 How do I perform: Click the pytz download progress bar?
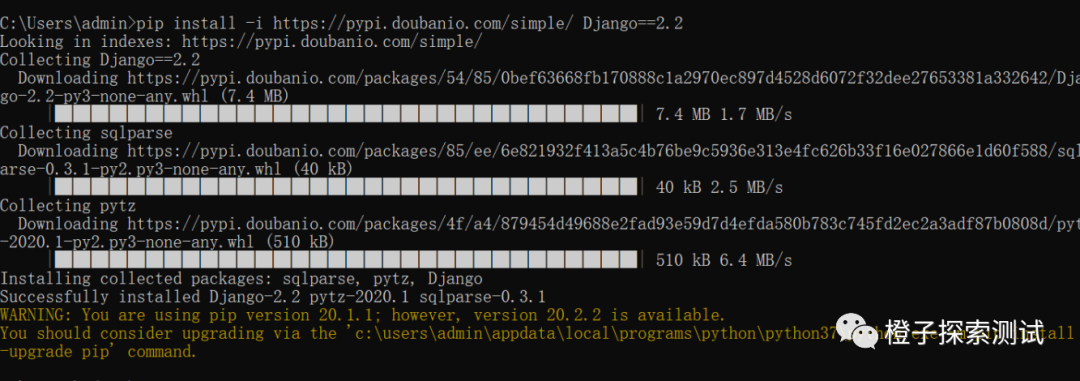tap(346, 260)
